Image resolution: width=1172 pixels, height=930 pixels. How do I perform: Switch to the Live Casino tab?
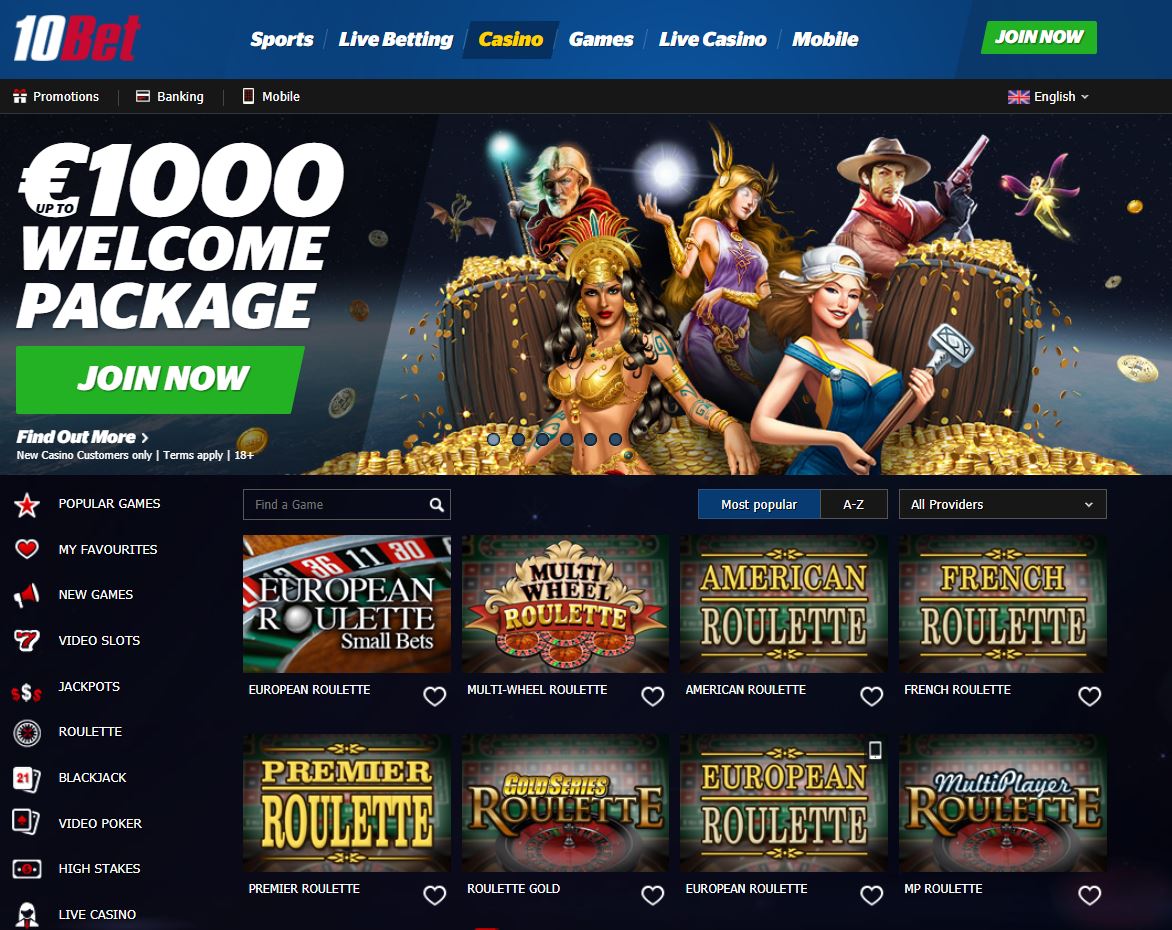coord(712,39)
